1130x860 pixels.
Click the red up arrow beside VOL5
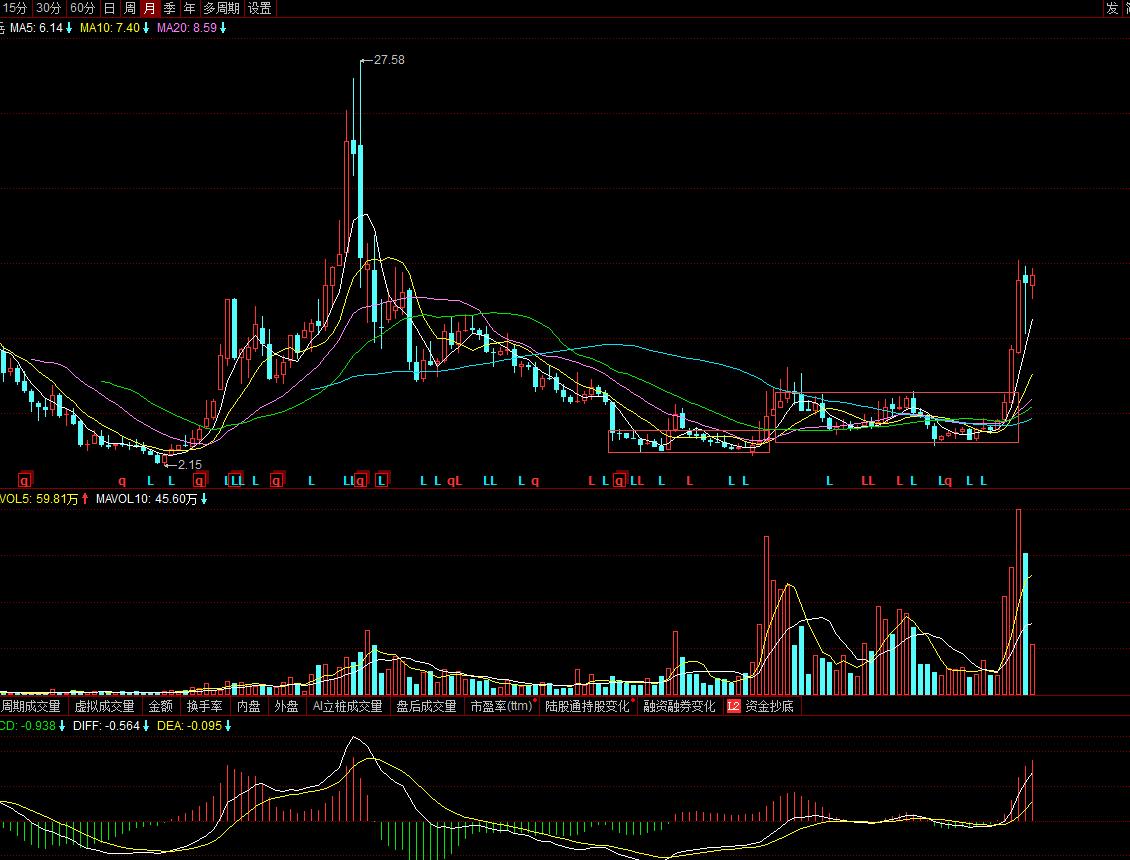[86, 498]
